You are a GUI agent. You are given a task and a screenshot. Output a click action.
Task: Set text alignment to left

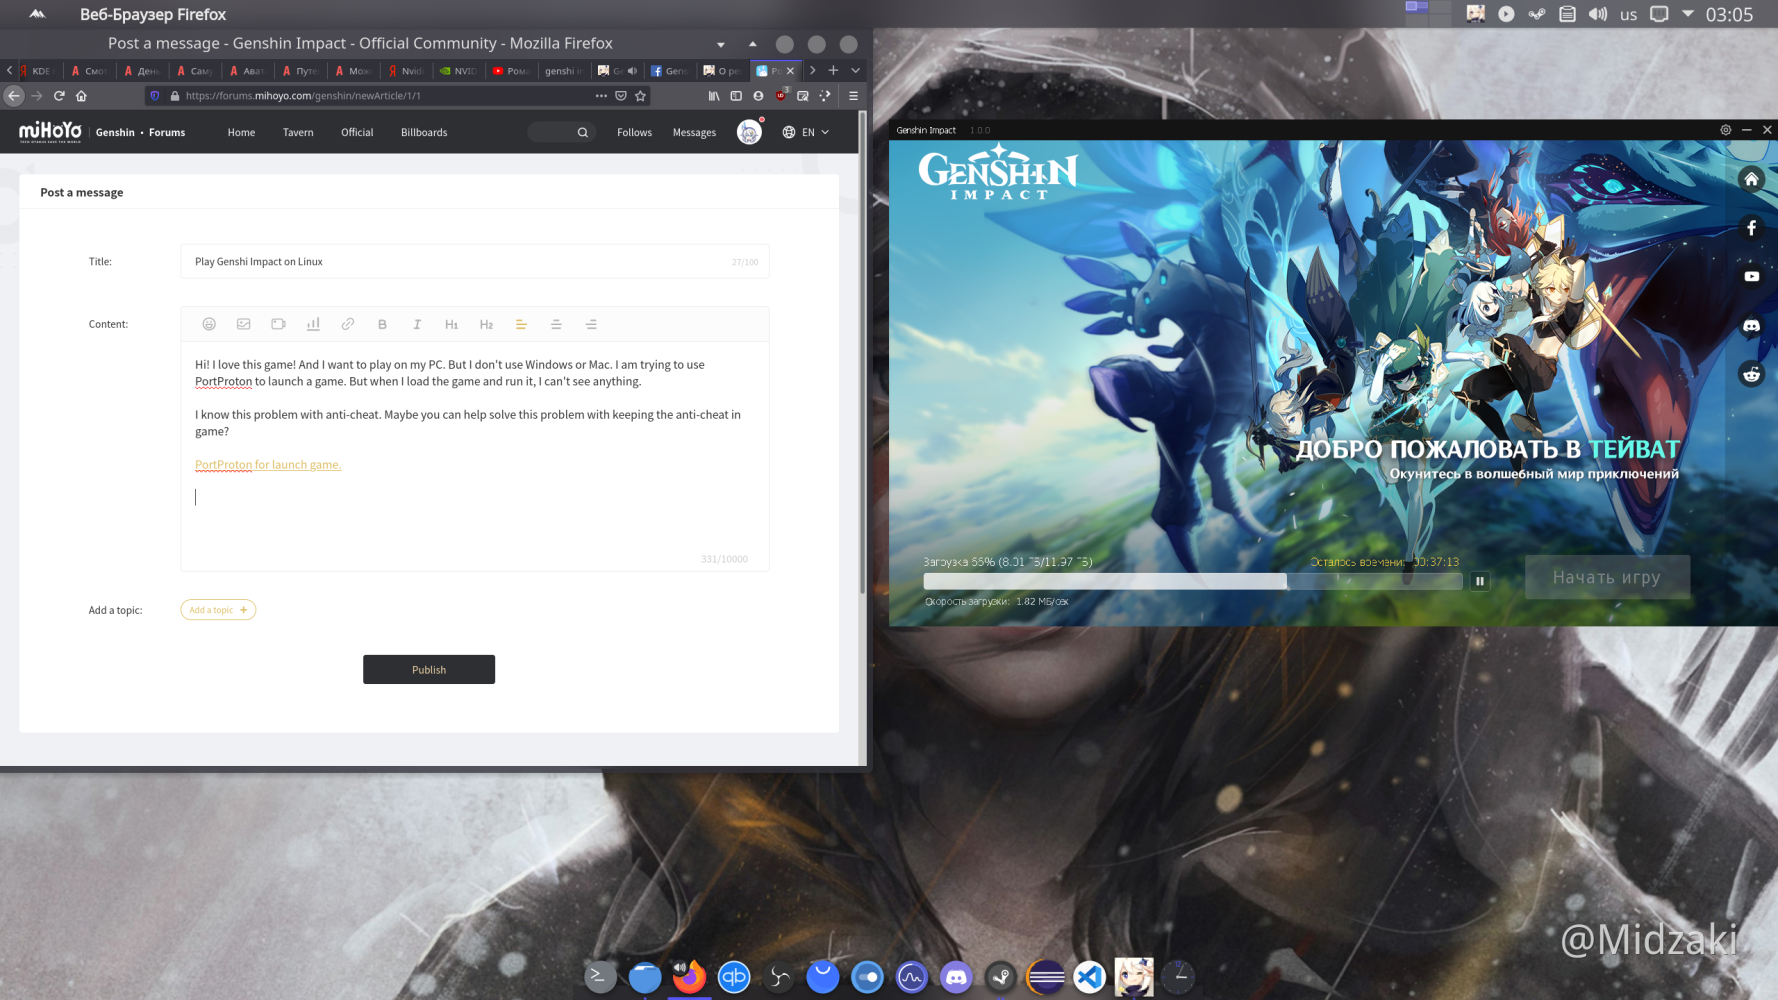point(521,324)
